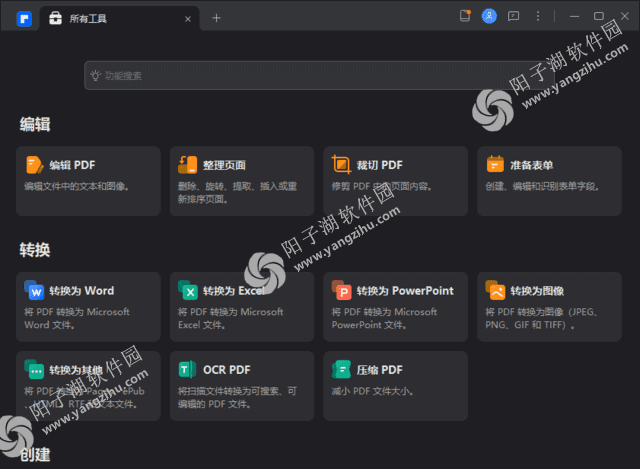Open the OCR PDF tool title
Viewport: 640px width, 469px height.
tap(227, 370)
